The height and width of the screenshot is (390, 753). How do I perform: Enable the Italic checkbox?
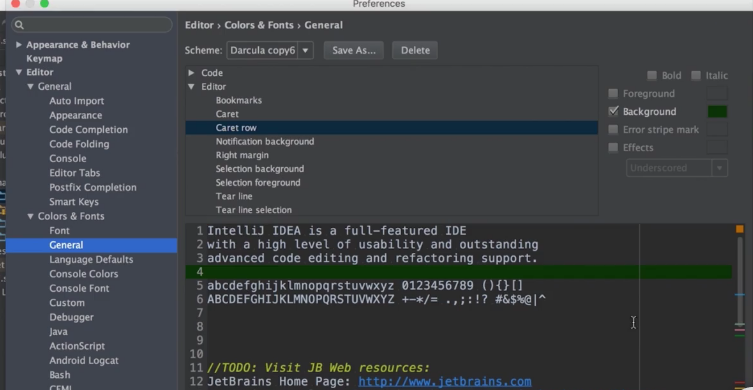[x=696, y=75]
